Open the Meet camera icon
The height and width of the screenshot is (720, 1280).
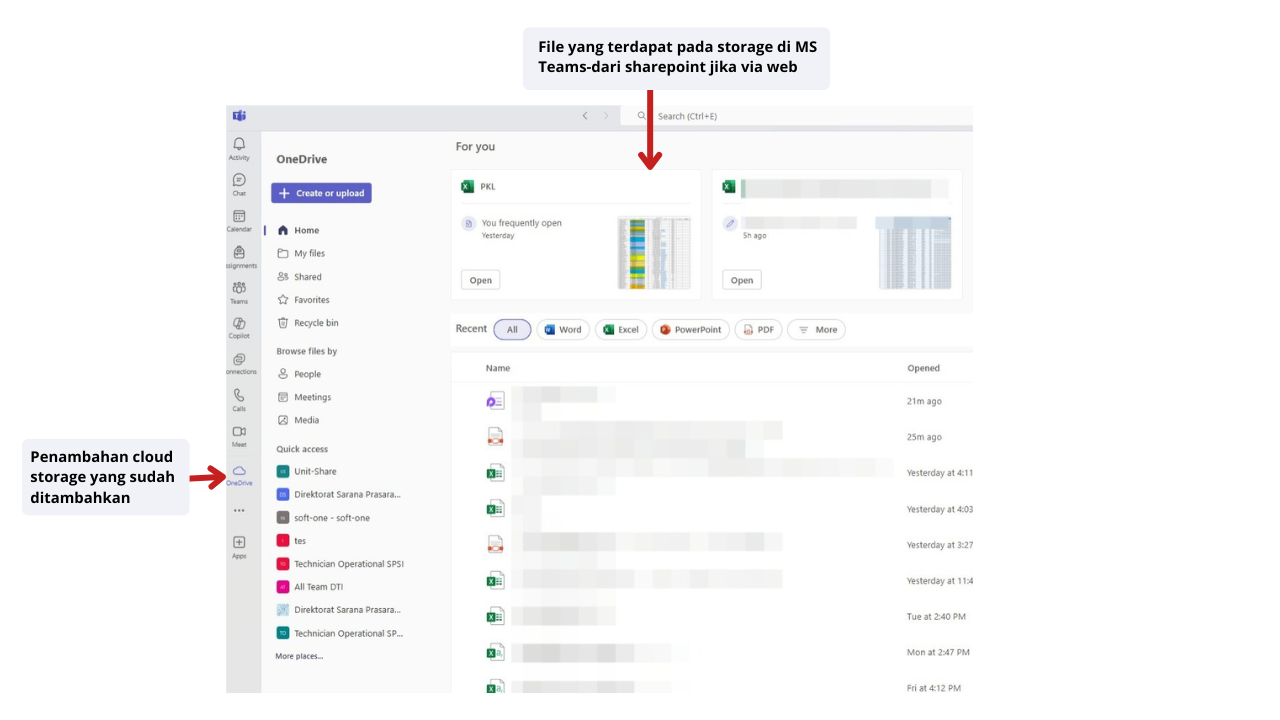pos(239,432)
